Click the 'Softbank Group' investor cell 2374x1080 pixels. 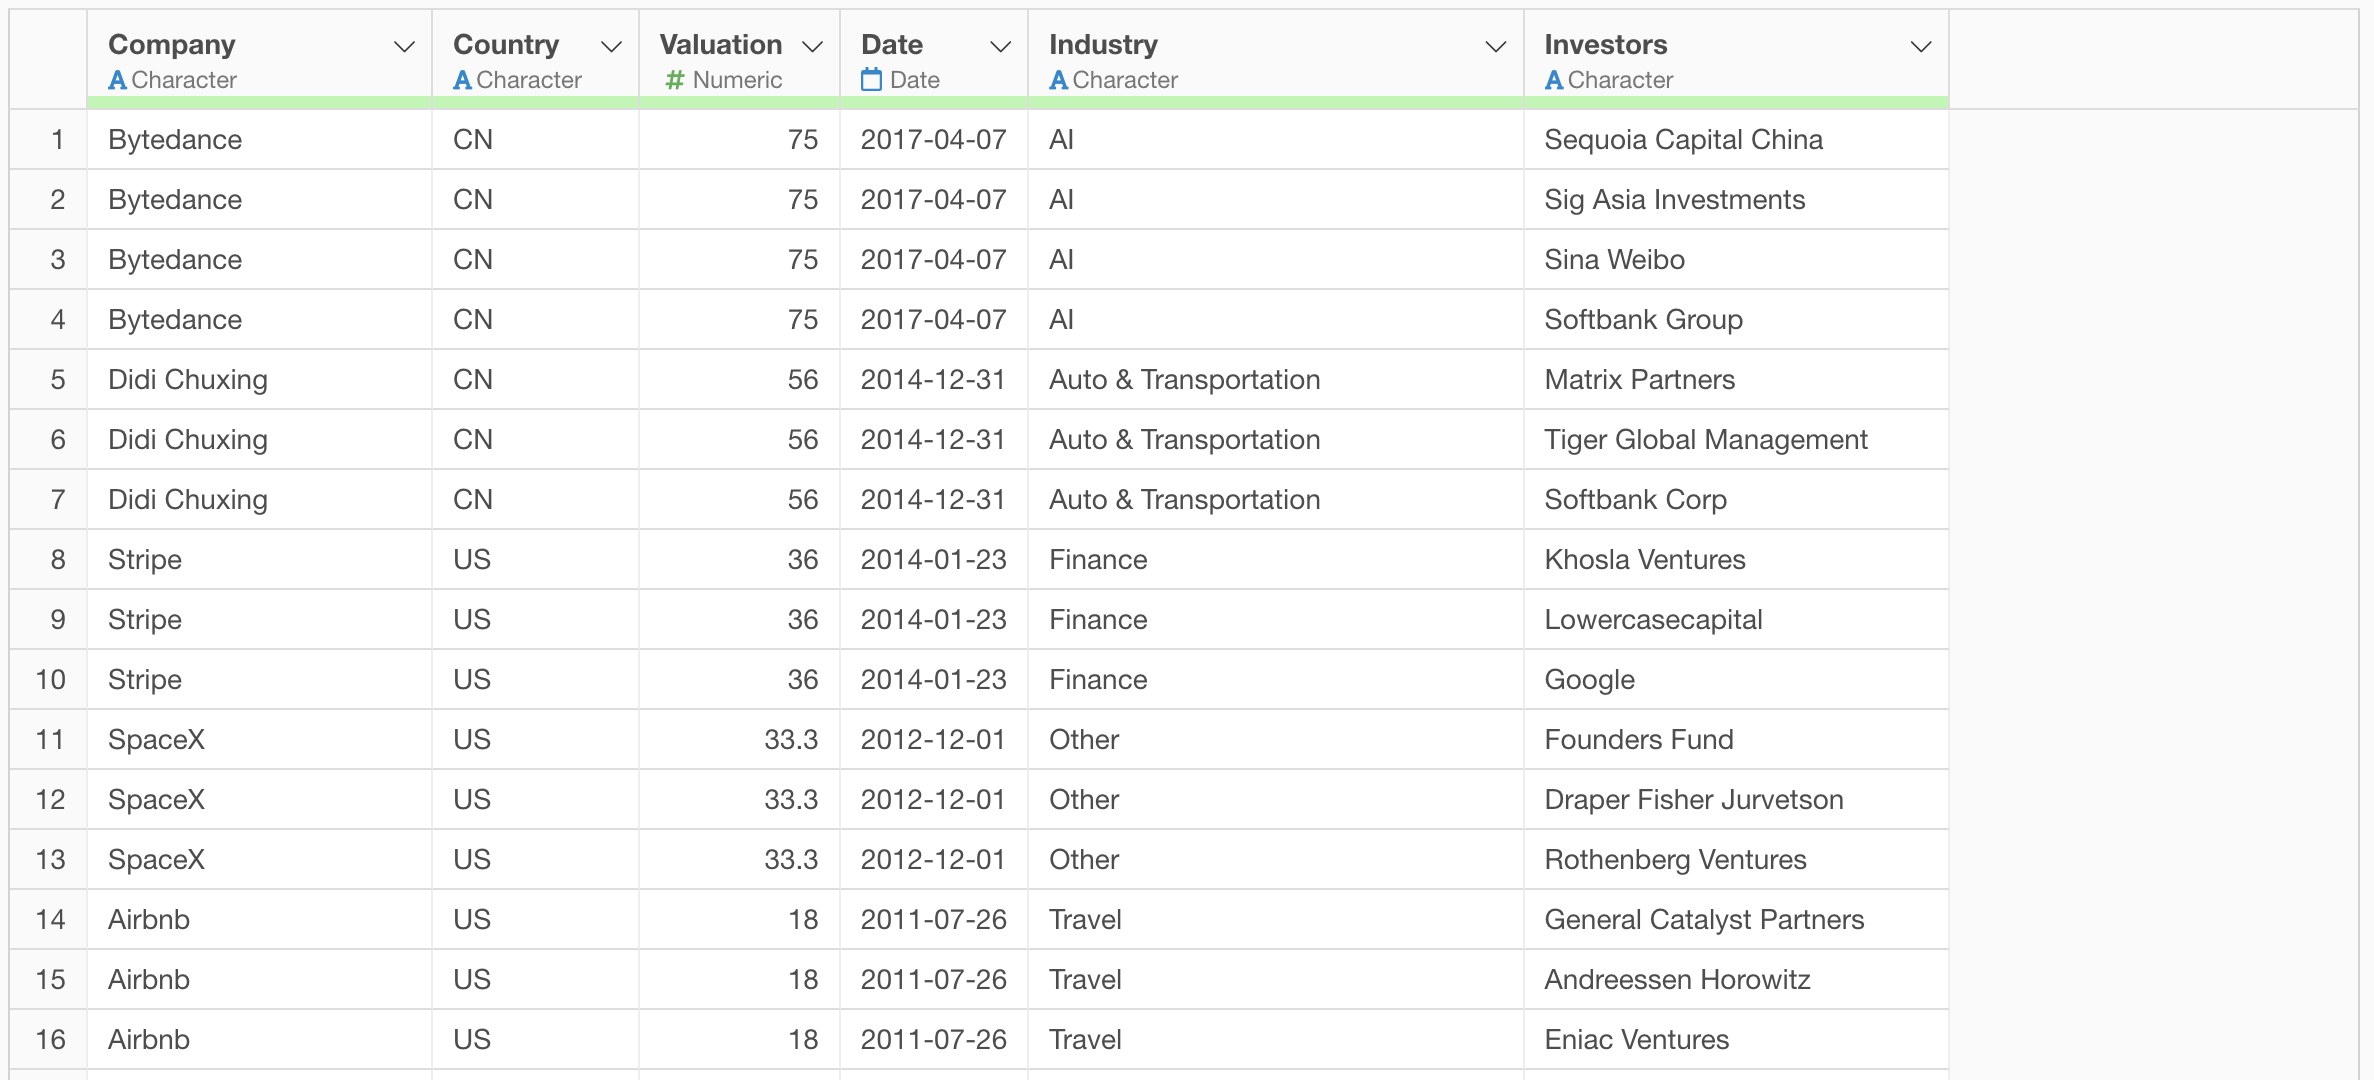tap(1736, 320)
